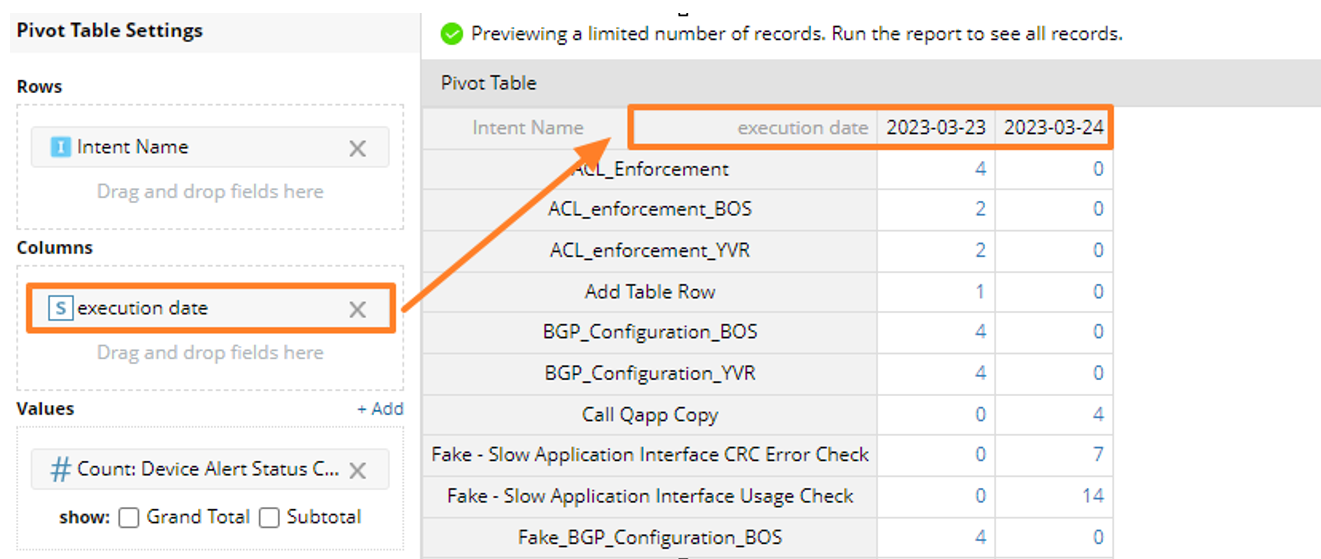Viewport: 1321px width, 559px height.
Task: Select the execution date column field
Action: click(143, 308)
